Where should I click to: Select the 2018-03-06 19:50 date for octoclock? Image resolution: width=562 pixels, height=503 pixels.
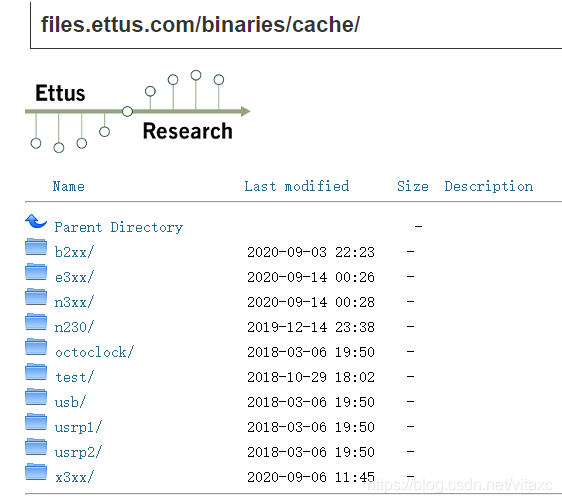tap(311, 352)
